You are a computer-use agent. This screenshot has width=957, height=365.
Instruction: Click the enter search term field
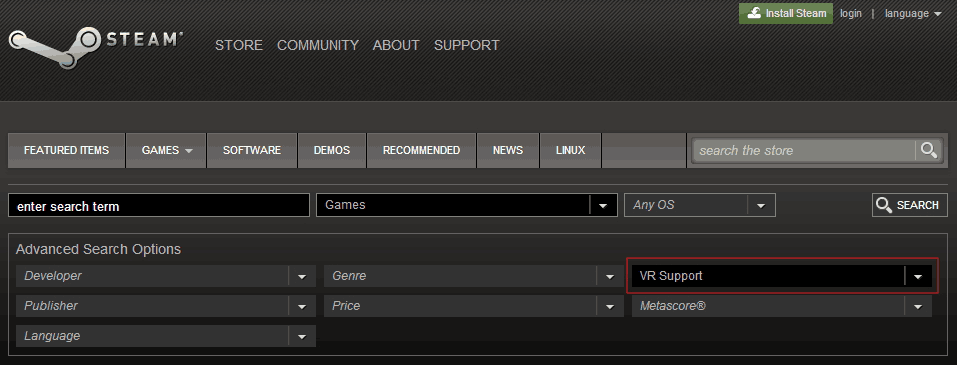coord(159,206)
